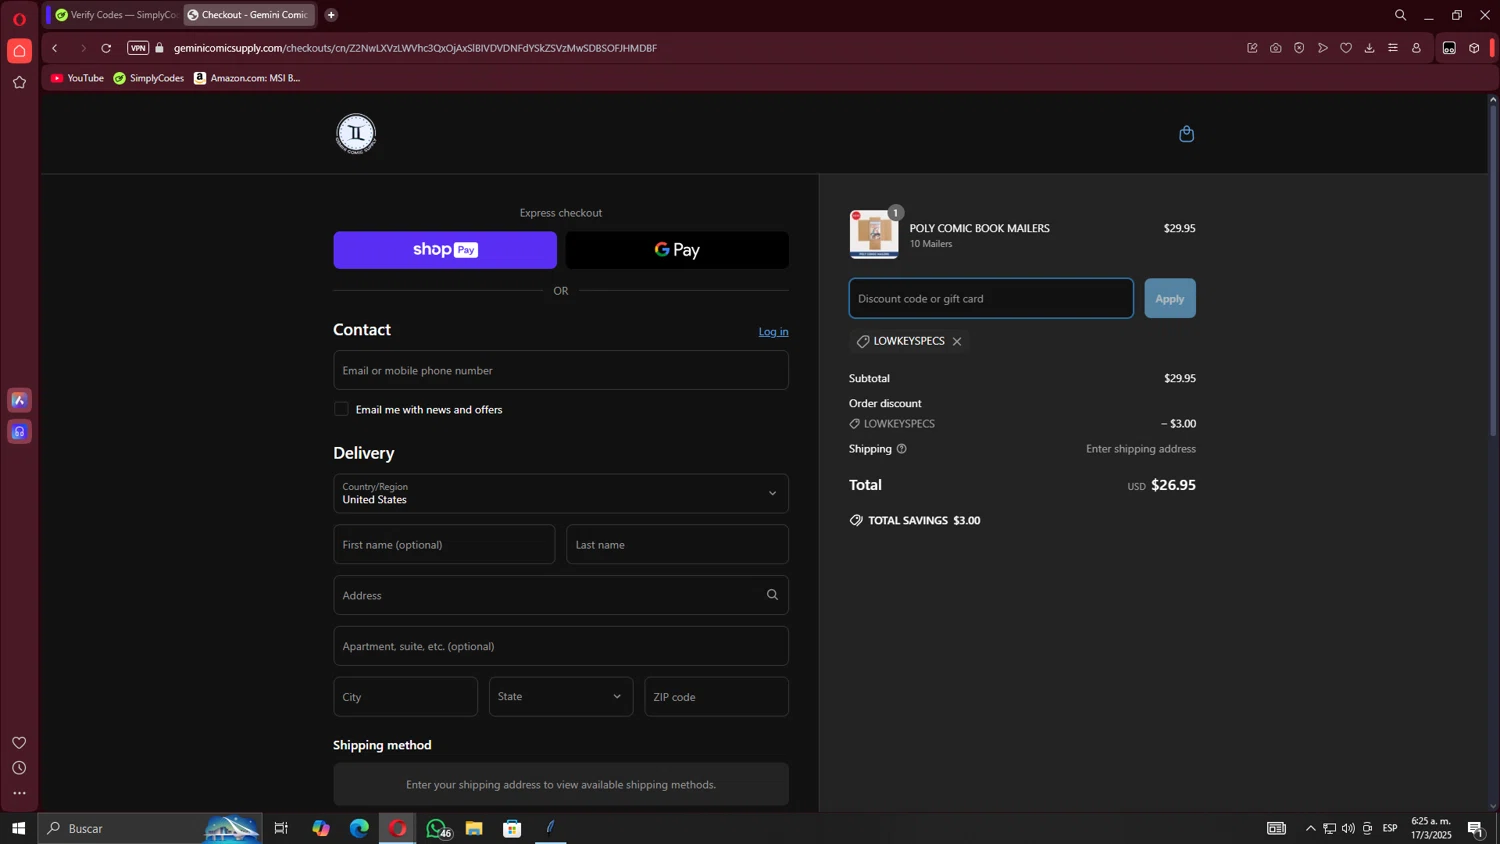Remove the LOWKEYSPECS discount code

pyautogui.click(x=957, y=342)
